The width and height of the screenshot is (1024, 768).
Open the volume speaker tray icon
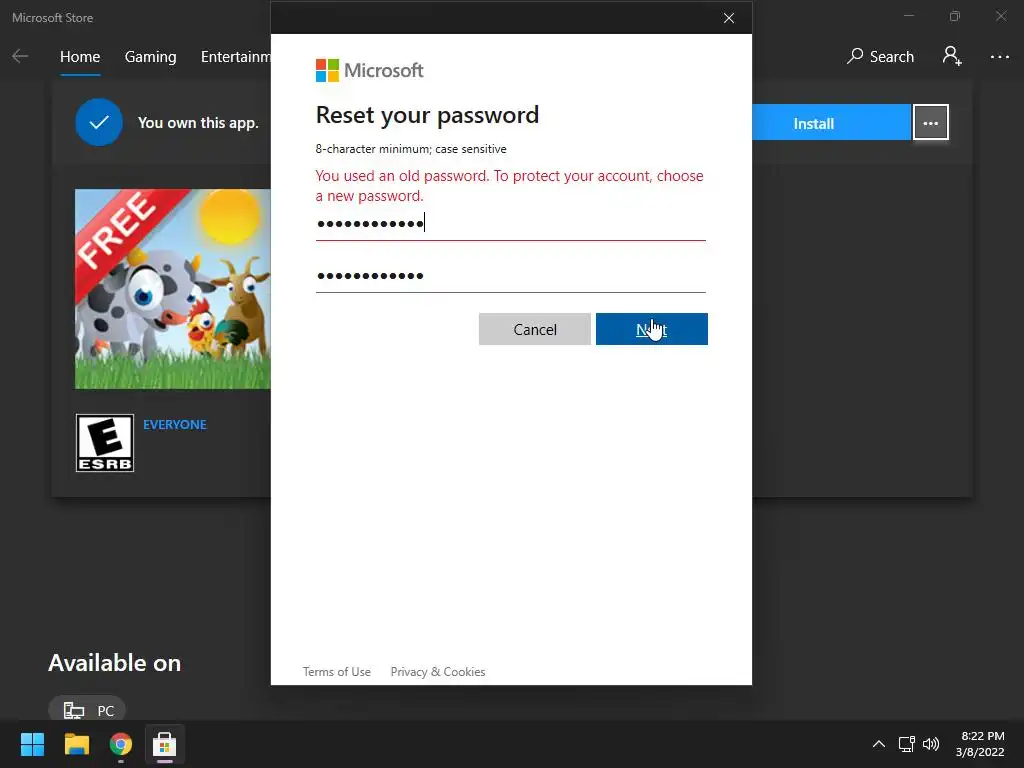[x=931, y=744]
